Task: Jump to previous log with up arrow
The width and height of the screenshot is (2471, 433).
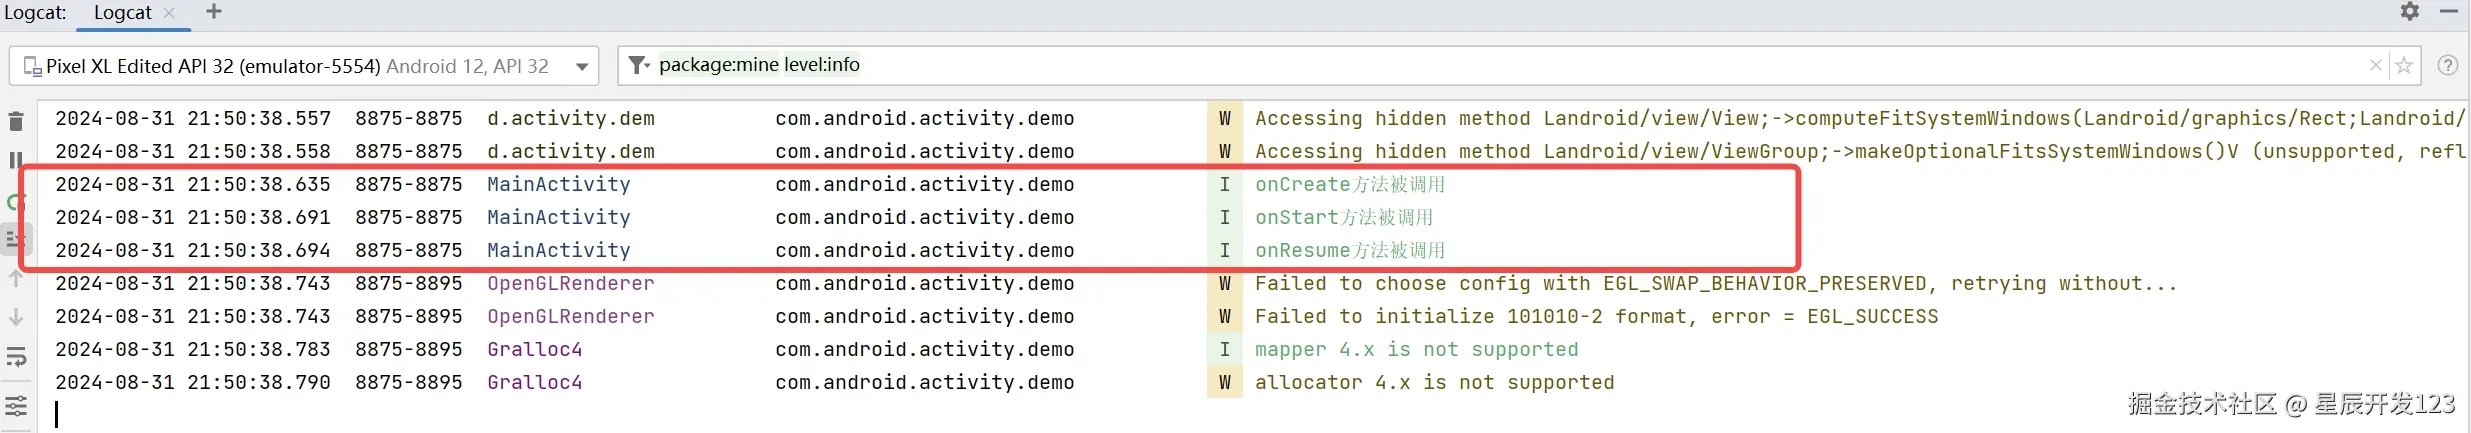Action: pyautogui.click(x=16, y=279)
